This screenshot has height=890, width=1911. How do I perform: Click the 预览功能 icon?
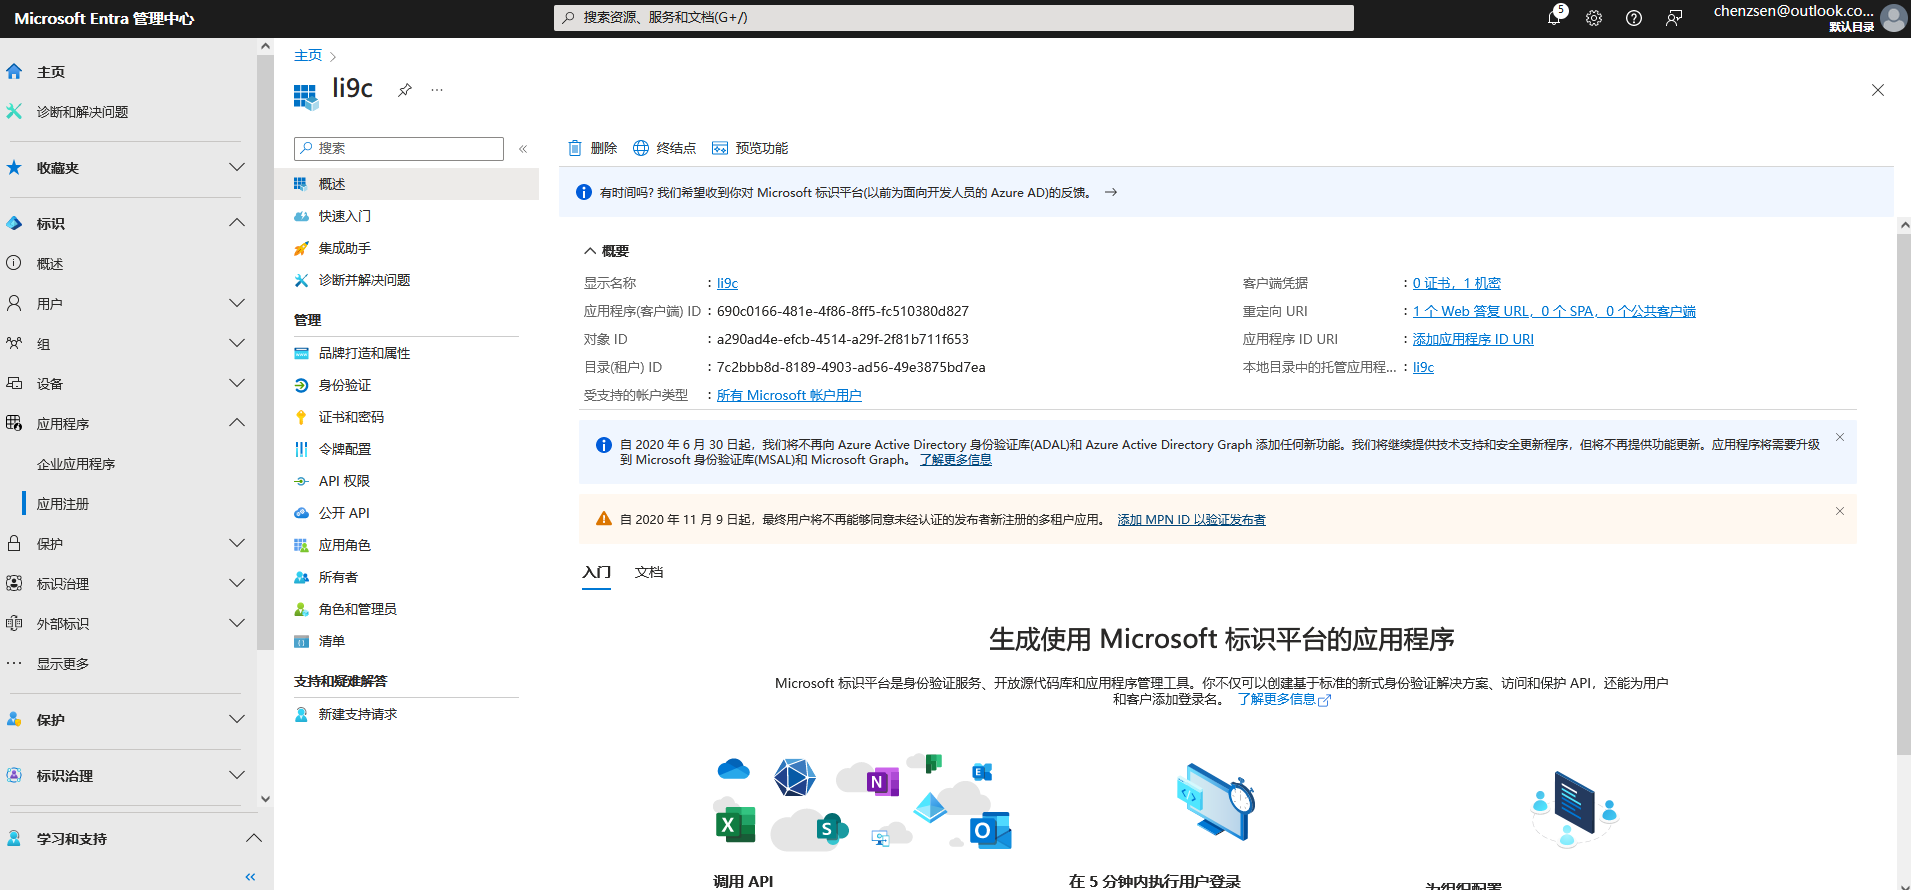click(720, 148)
